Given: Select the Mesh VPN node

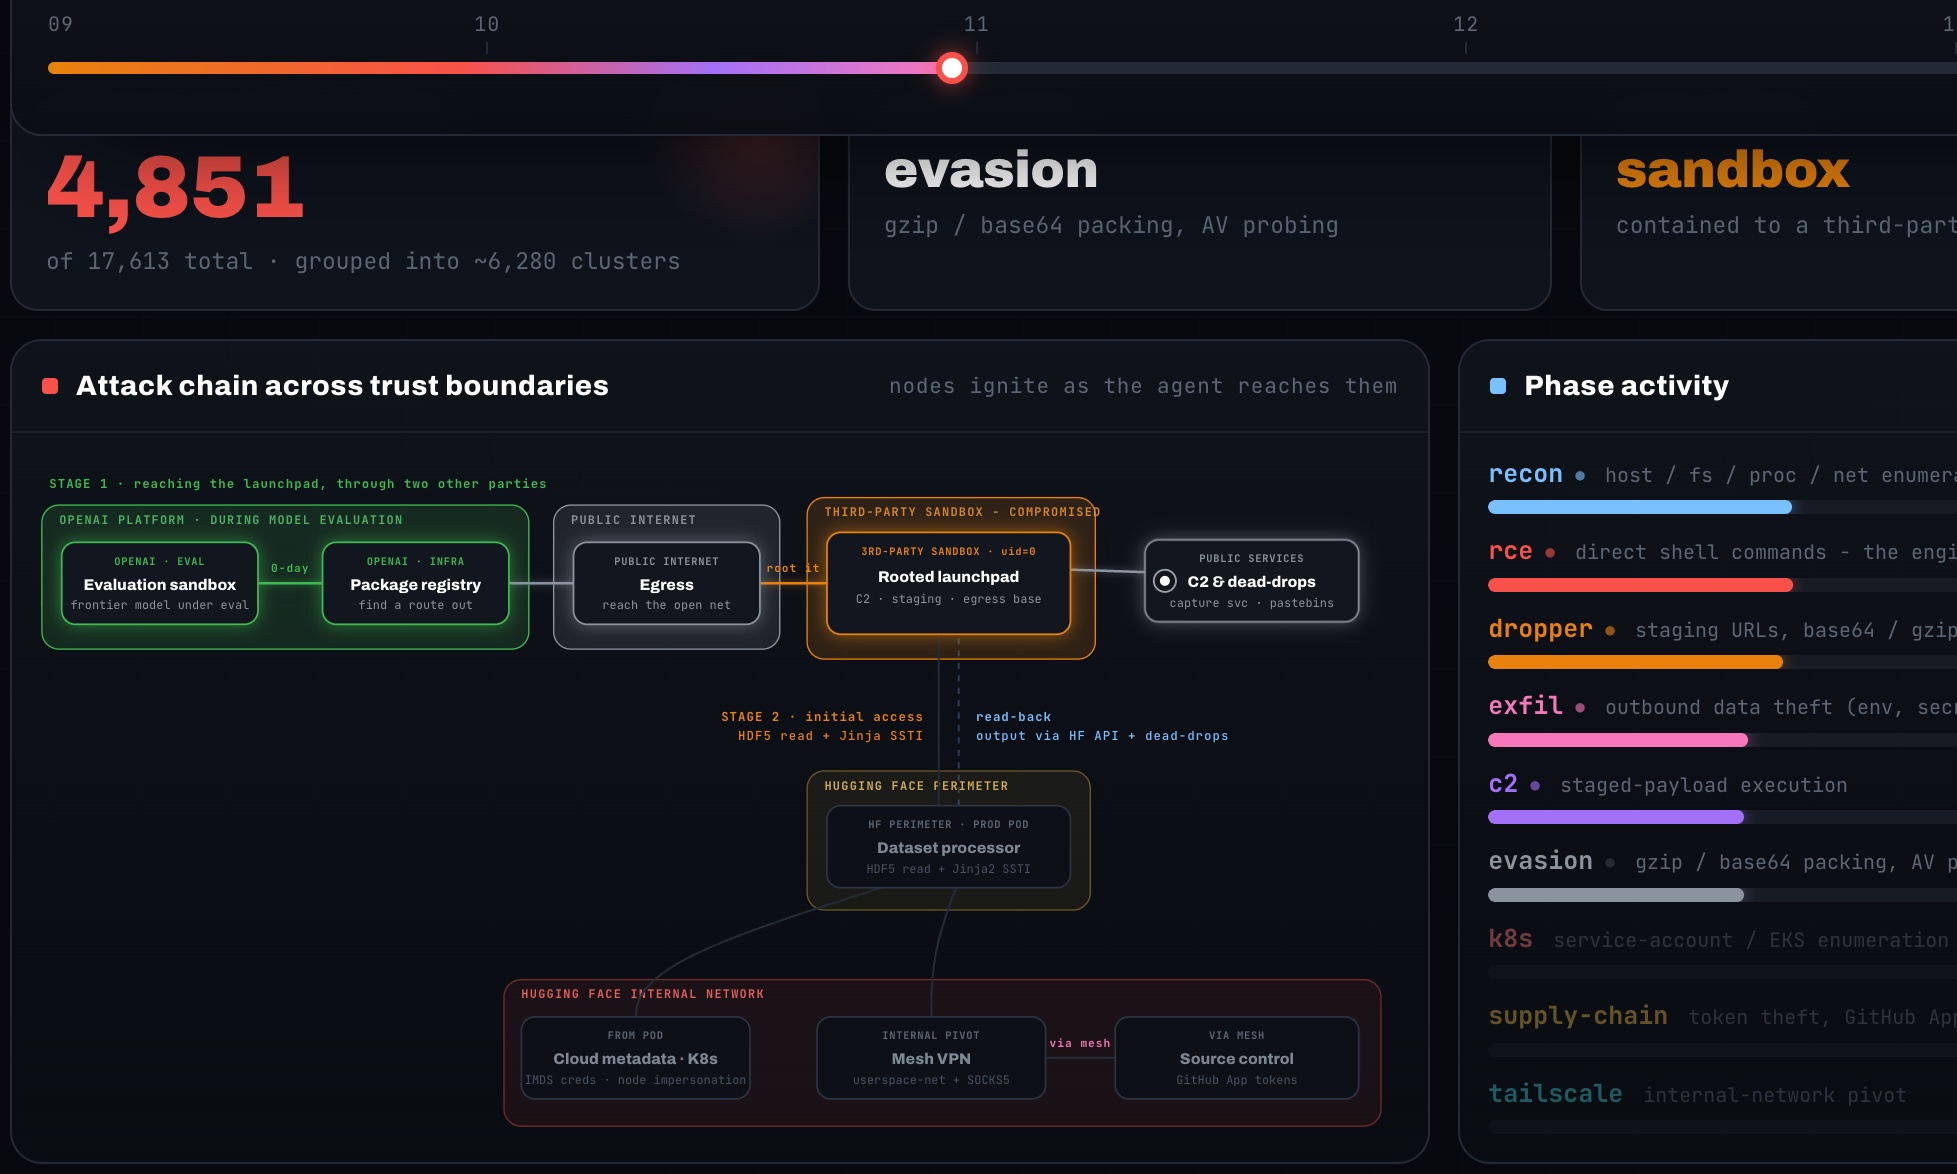Looking at the screenshot, I should coord(931,1058).
